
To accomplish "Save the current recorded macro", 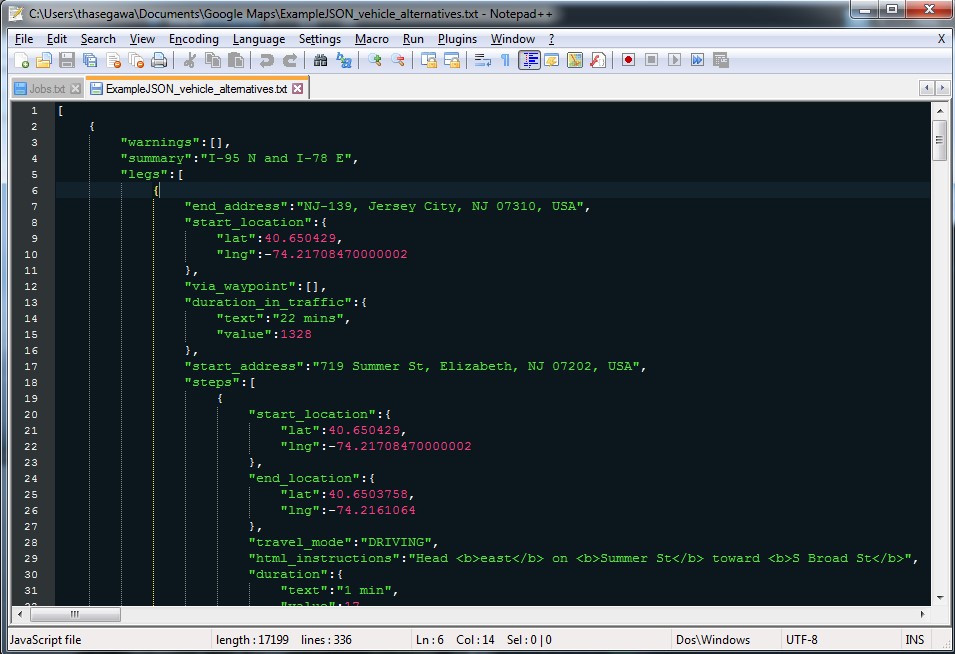I will 721,60.
